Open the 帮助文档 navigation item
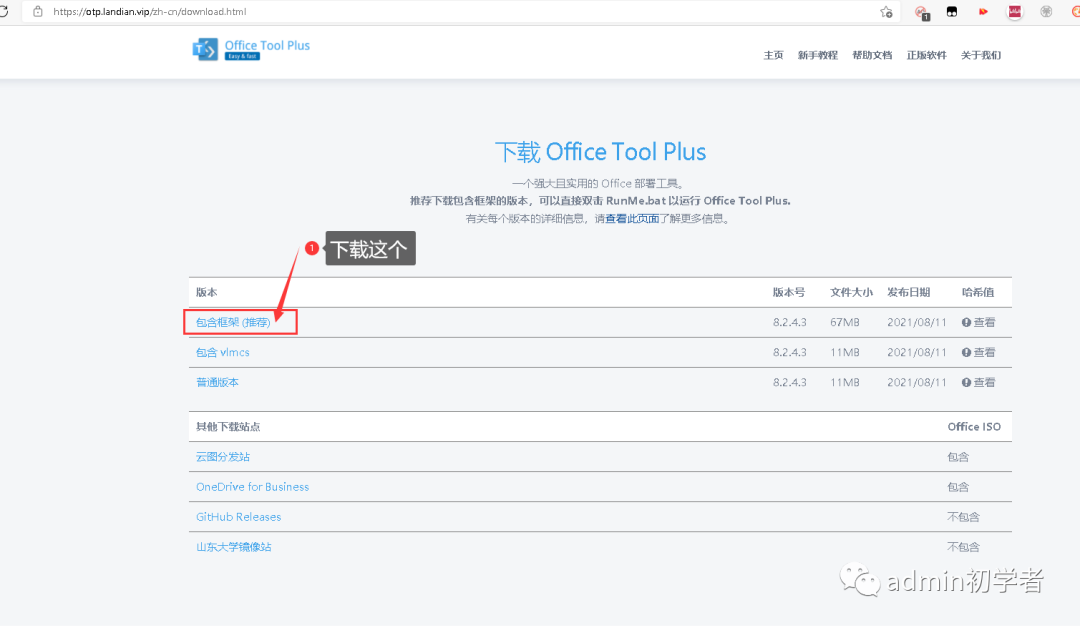 pyautogui.click(x=872, y=55)
